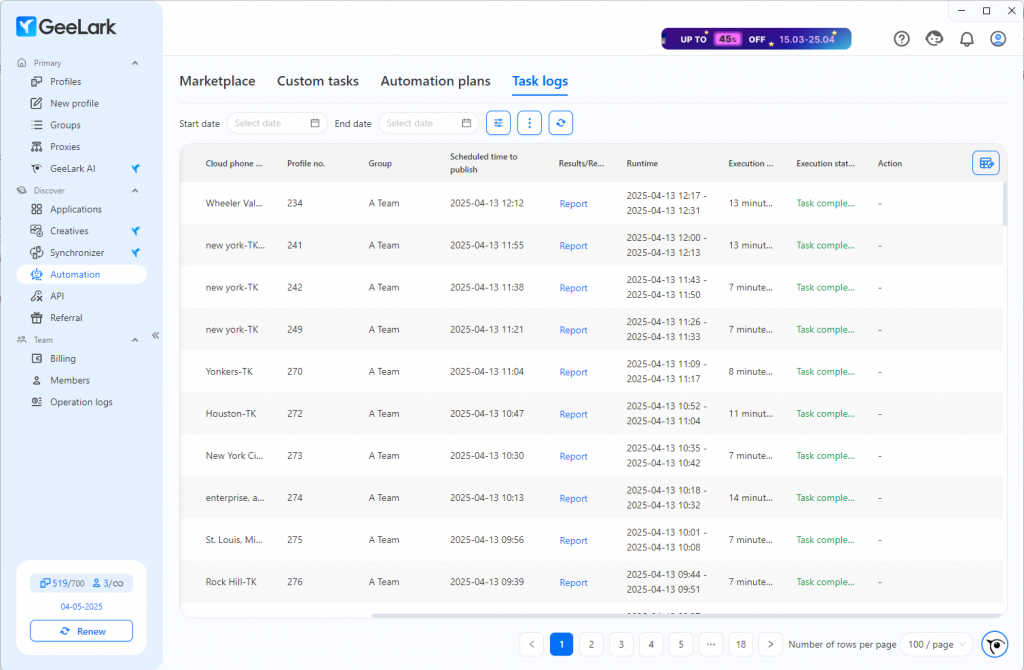The image size is (1024, 670).
Task: Open Report for Rock Hill-TK row
Action: click(x=573, y=582)
